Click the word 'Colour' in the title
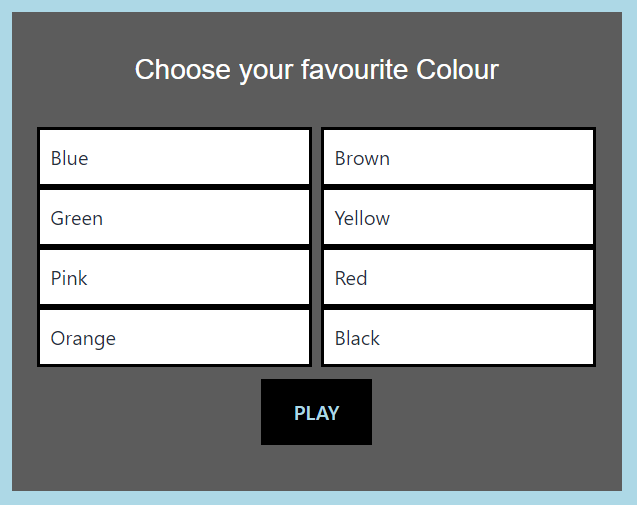This screenshot has height=505, width=637. click(457, 69)
